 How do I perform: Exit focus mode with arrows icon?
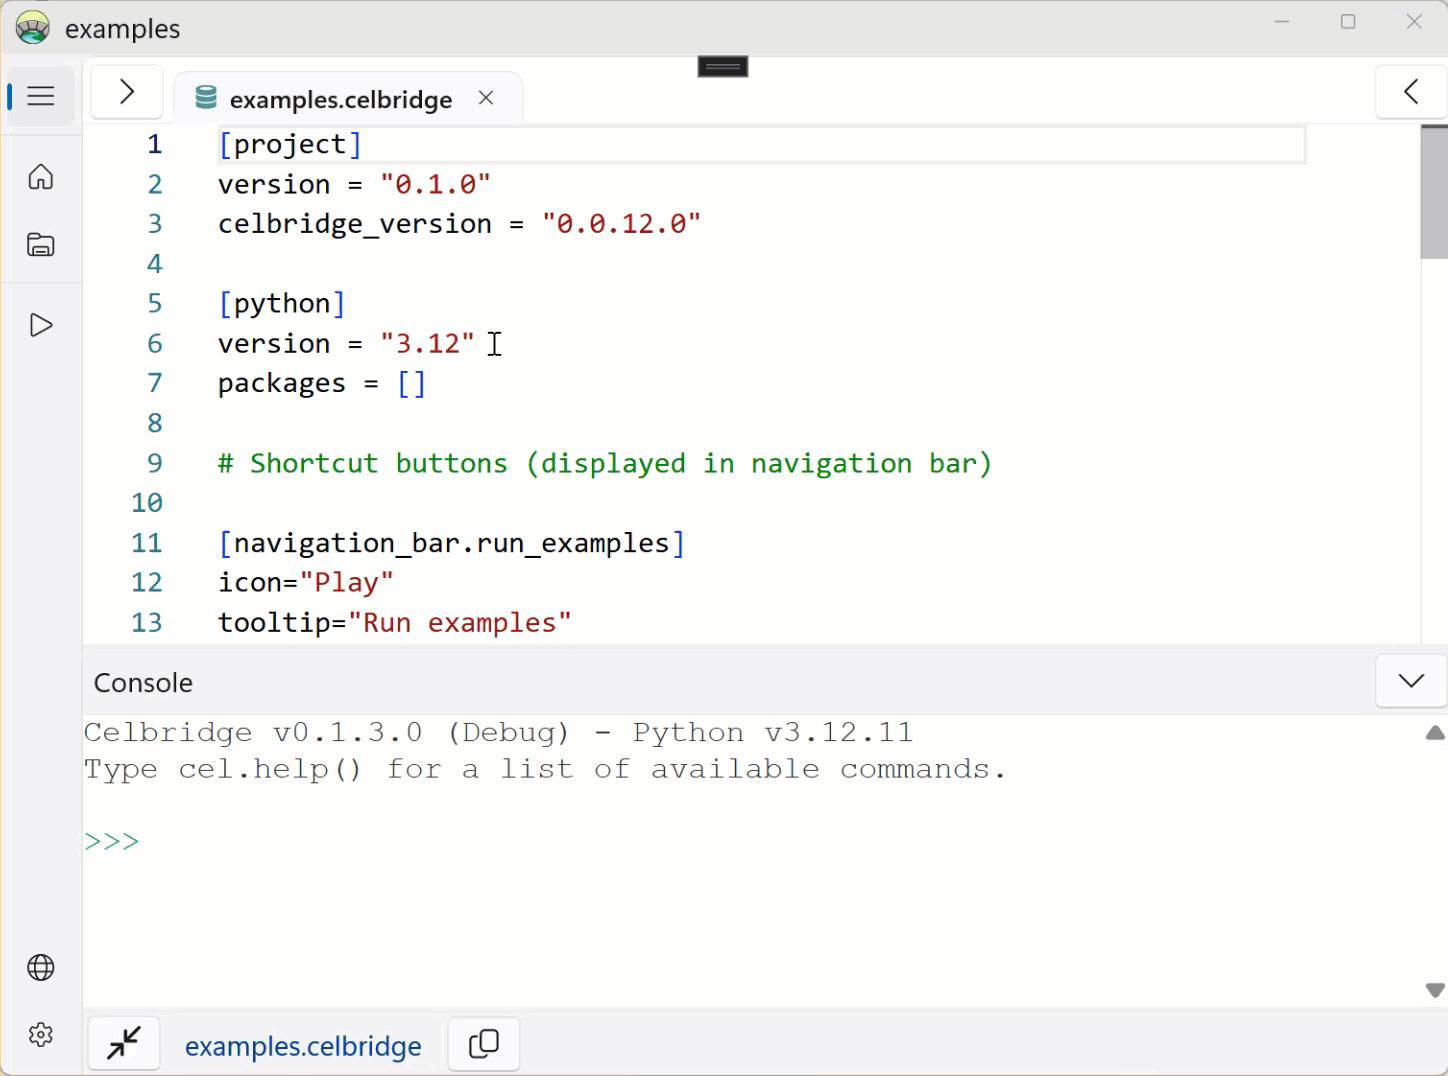(124, 1044)
